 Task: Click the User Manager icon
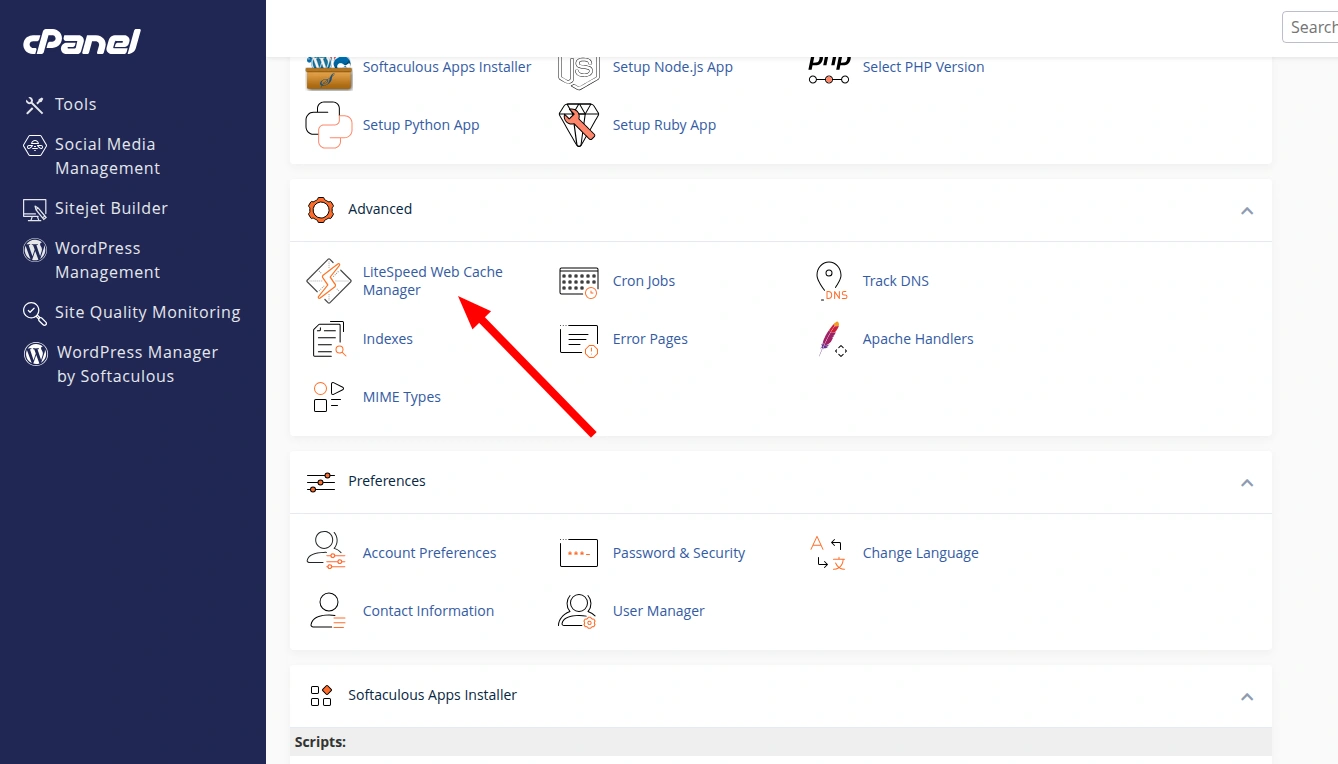pyautogui.click(x=578, y=611)
